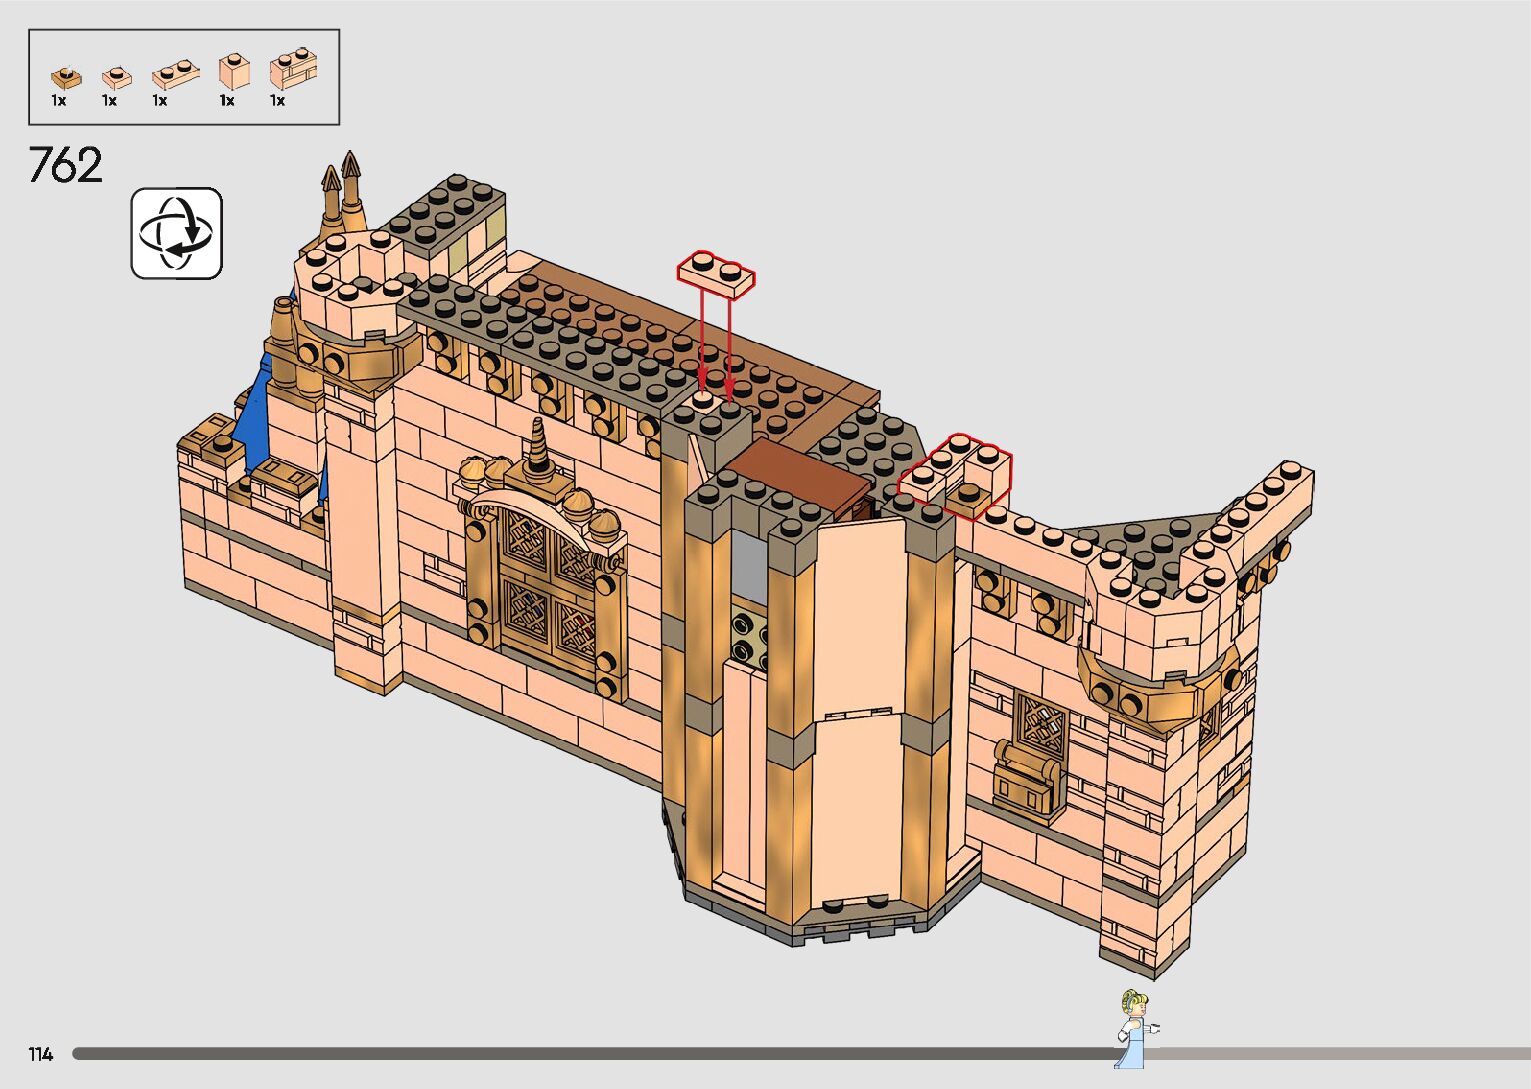The height and width of the screenshot is (1089, 1531).
Task: Select the tan 1x1 plate, second in parts list
Action: (117, 77)
